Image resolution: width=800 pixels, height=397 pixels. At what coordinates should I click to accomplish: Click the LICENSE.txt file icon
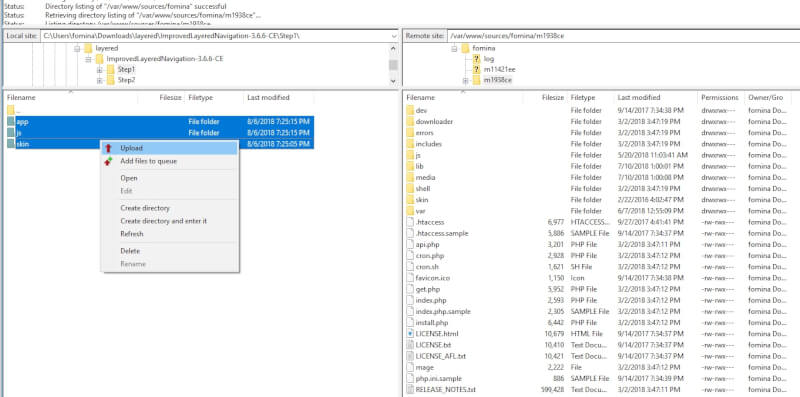click(410, 345)
